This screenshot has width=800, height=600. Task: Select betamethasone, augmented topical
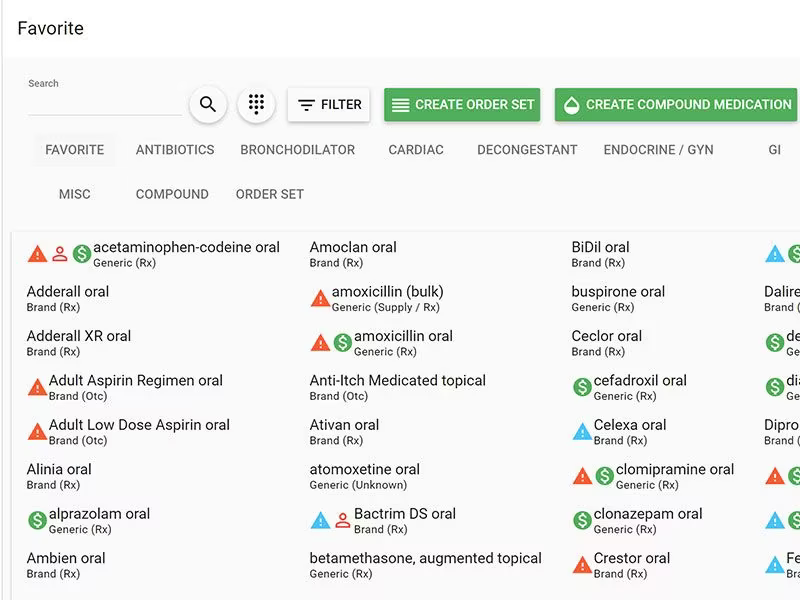[426, 565]
